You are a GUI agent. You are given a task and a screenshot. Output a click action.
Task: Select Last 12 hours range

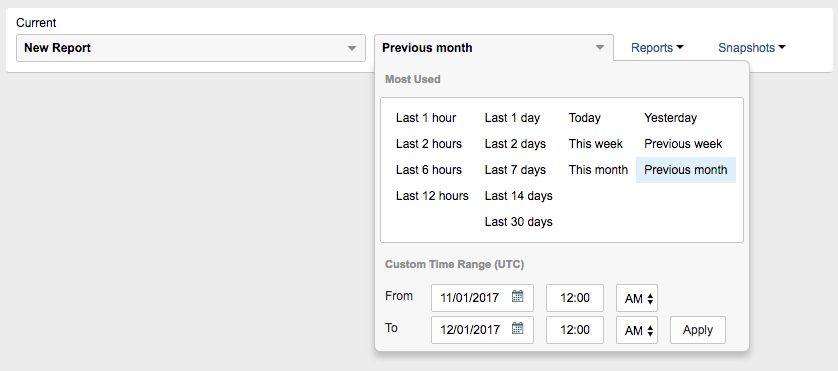pos(432,196)
